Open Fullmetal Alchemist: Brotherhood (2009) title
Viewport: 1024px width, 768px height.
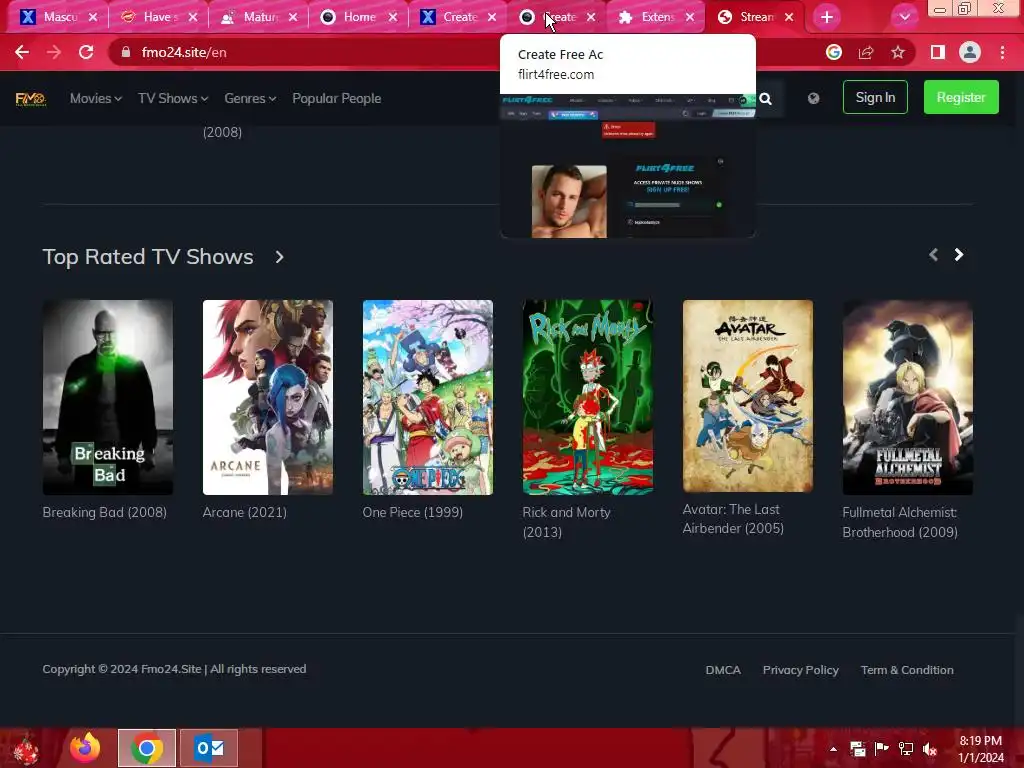(901, 522)
